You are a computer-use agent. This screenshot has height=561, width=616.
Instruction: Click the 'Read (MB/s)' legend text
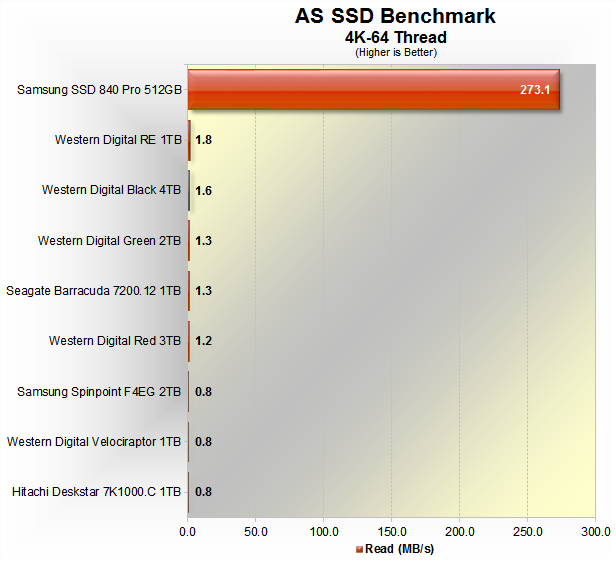pos(399,549)
